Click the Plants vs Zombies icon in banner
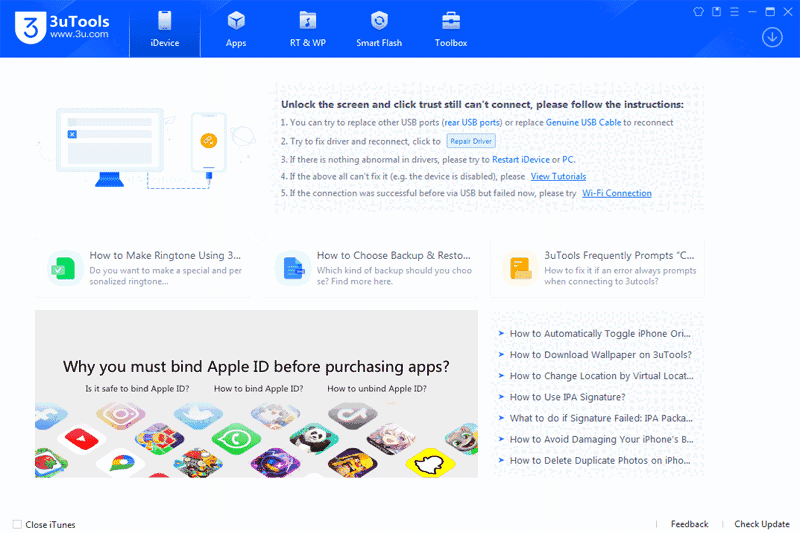 [198, 463]
